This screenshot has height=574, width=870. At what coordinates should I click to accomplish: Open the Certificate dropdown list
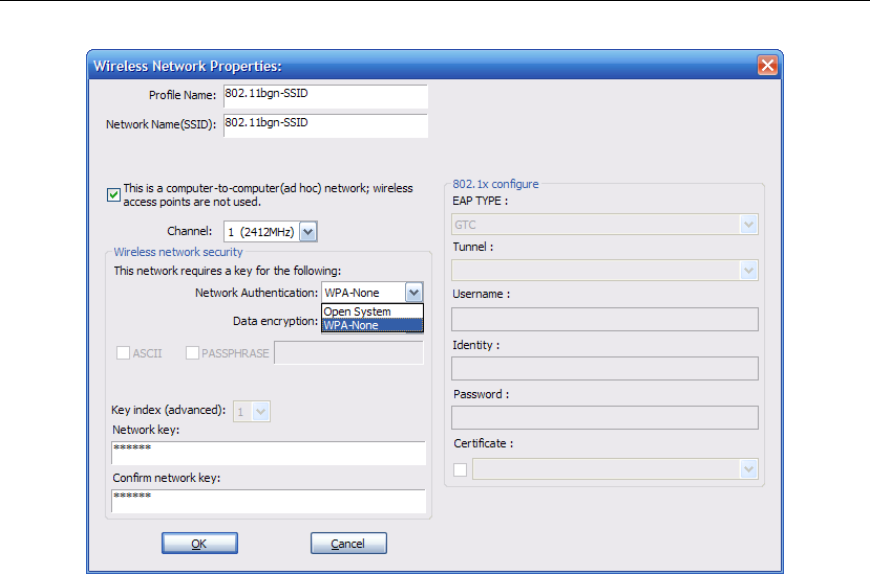pos(615,469)
